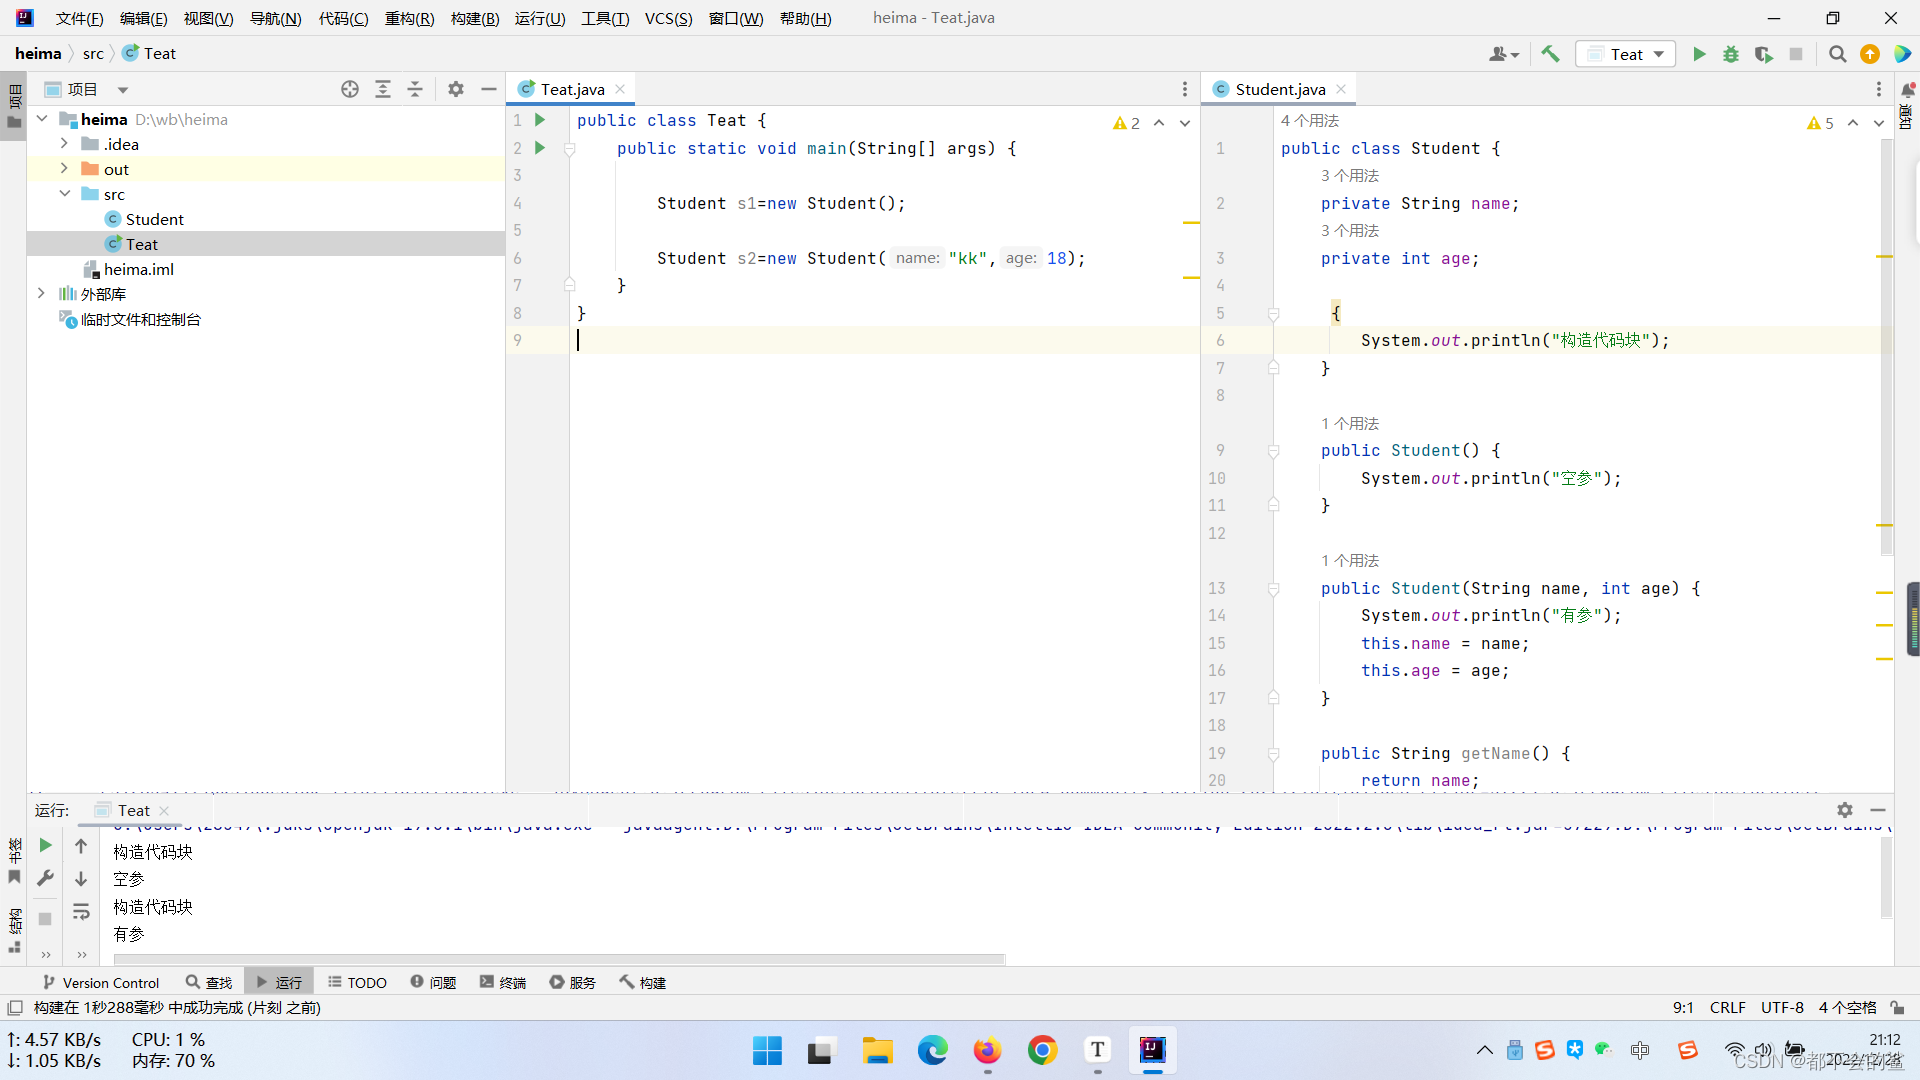Open project panel settings gear
This screenshot has height=1080, width=1920.
click(456, 89)
